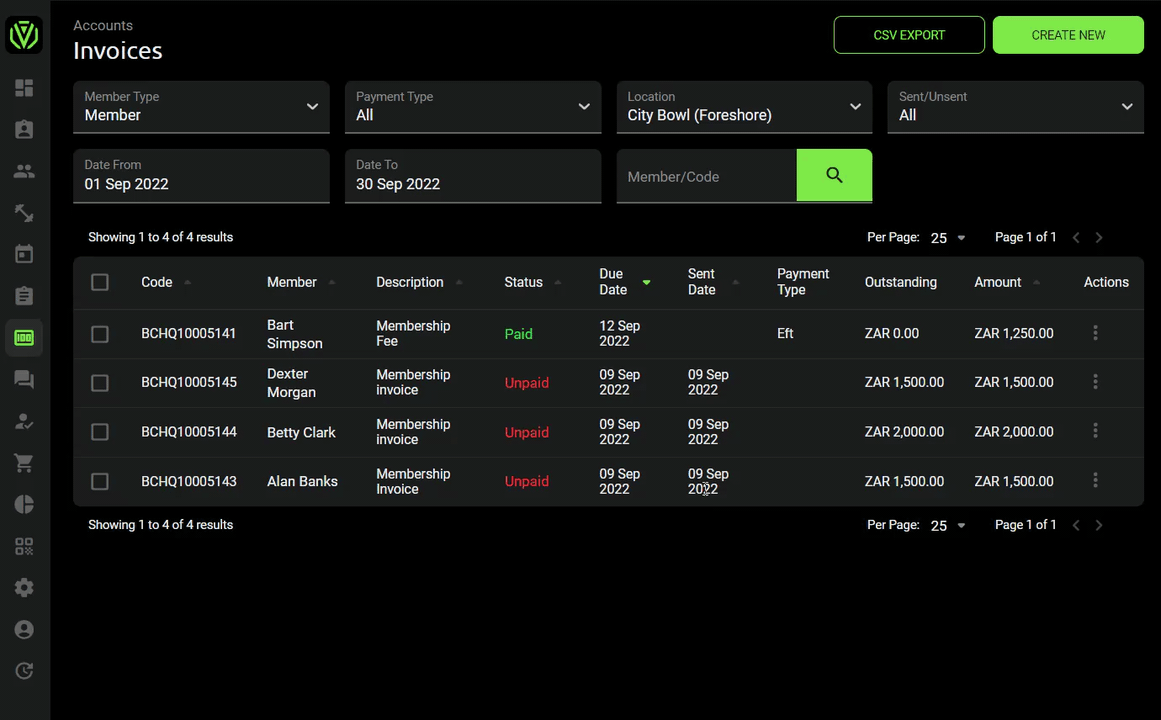Viewport: 1161px width, 720px height.
Task: Go to previous page using bottom arrow
Action: [x=1076, y=525]
